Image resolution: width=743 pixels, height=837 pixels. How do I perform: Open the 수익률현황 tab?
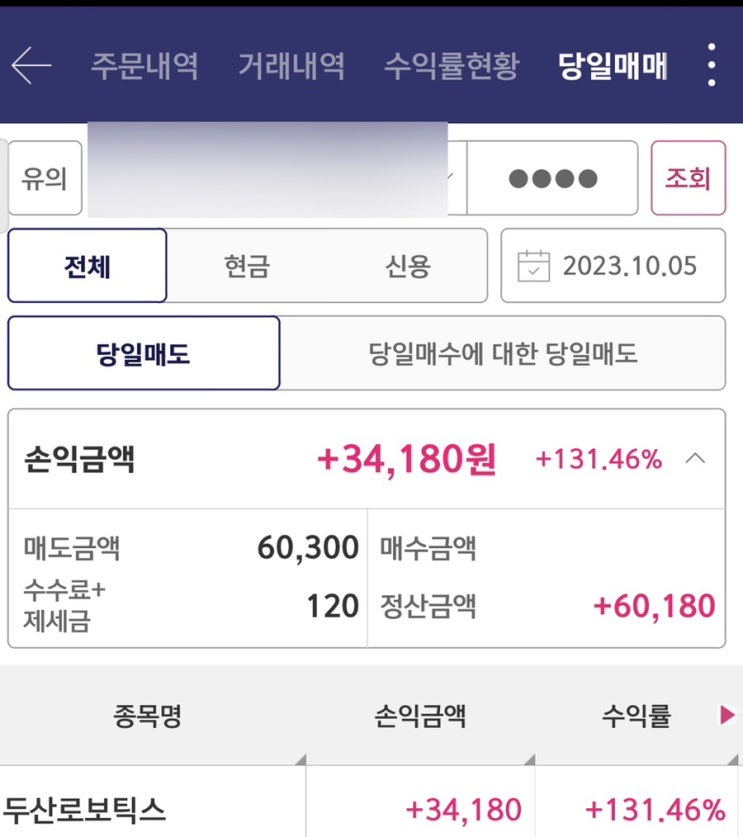click(451, 66)
